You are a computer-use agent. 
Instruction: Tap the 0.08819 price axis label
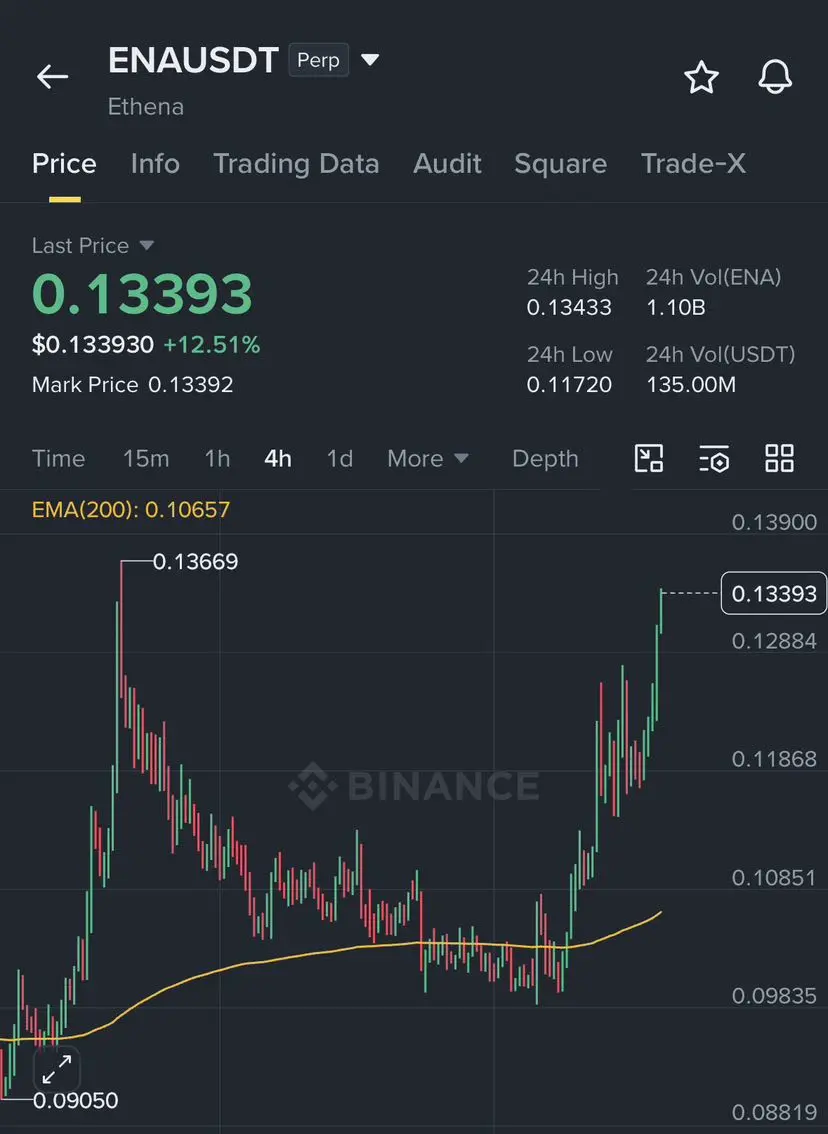click(x=774, y=1112)
